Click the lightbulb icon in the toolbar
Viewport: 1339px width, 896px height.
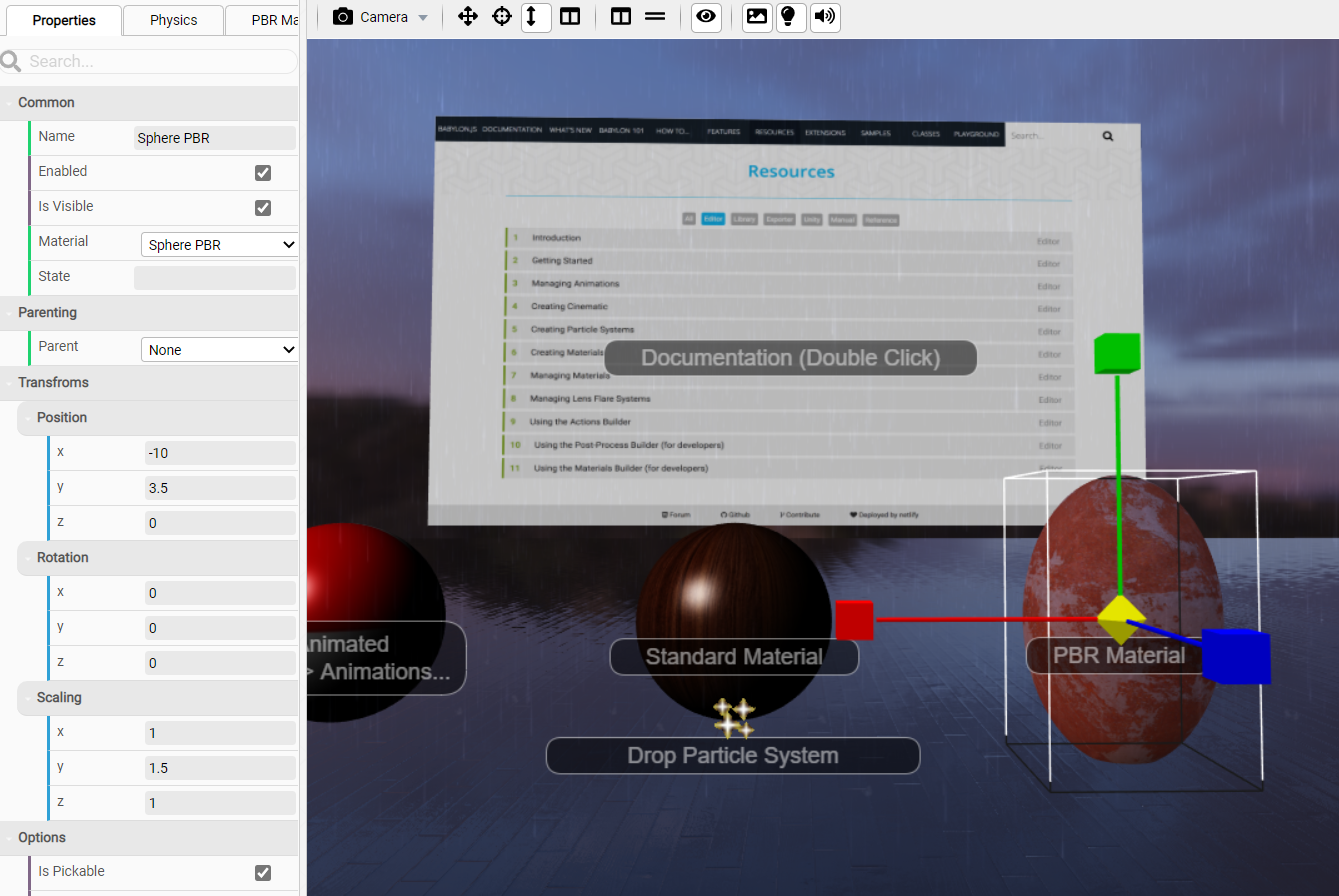point(790,17)
